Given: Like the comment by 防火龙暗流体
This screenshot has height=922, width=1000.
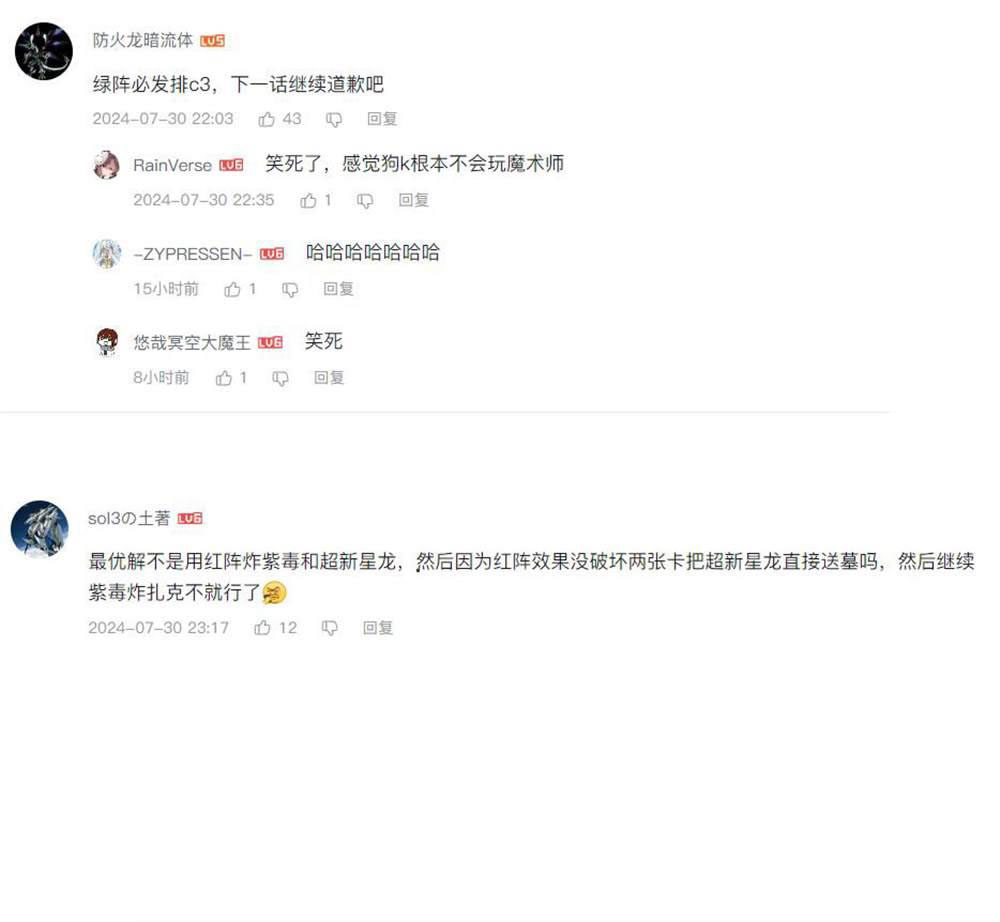Looking at the screenshot, I should (x=267, y=119).
